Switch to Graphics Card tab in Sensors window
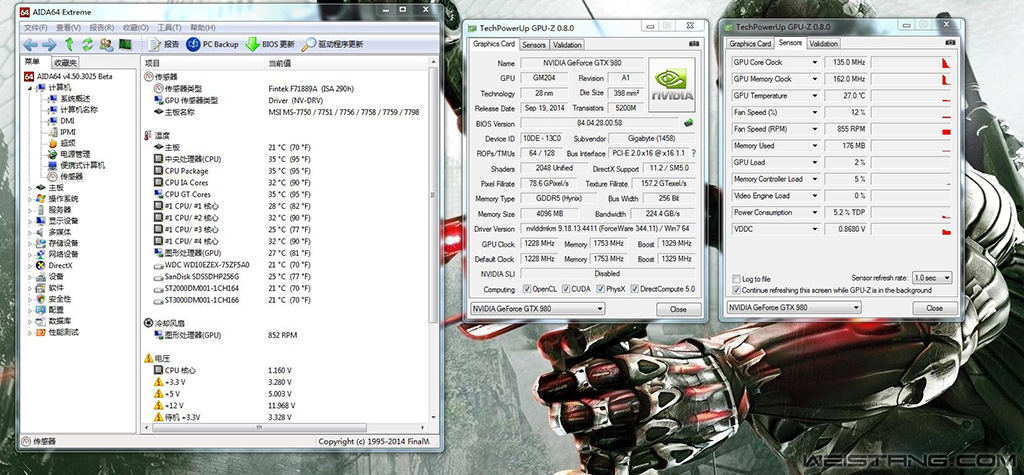 pos(750,44)
